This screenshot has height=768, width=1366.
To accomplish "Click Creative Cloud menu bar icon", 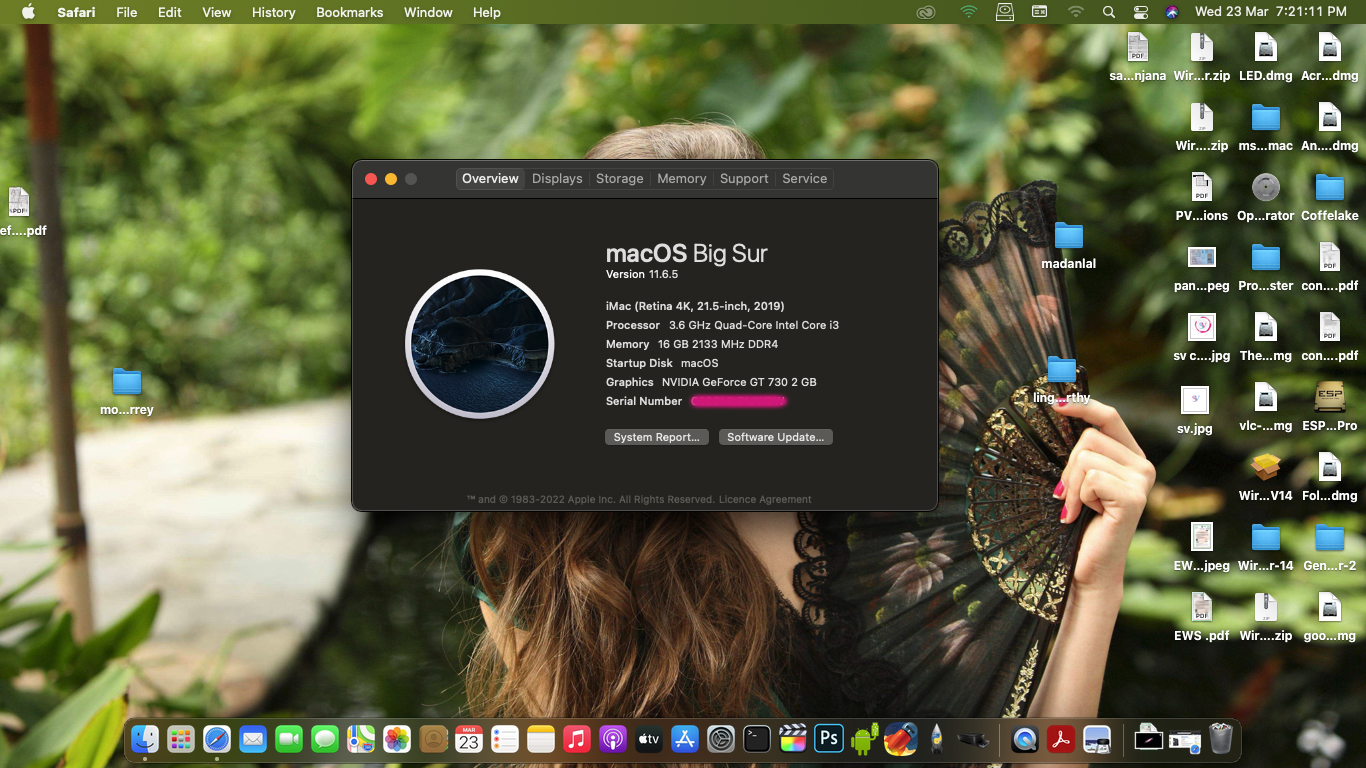I will [926, 12].
